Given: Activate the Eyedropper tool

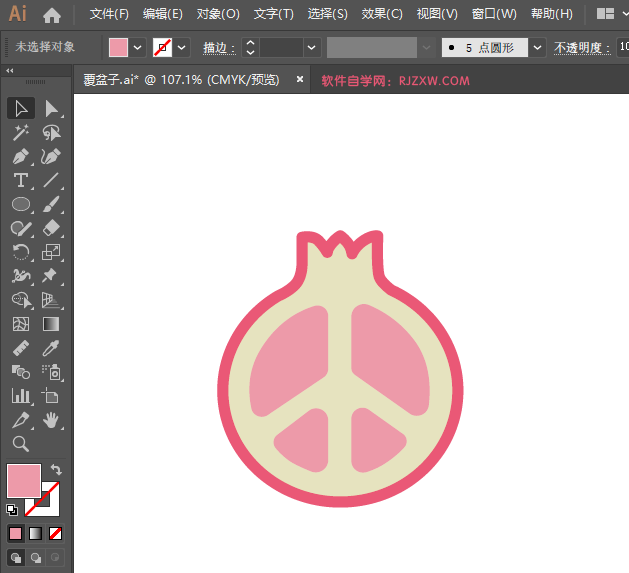Looking at the screenshot, I should click(x=51, y=348).
